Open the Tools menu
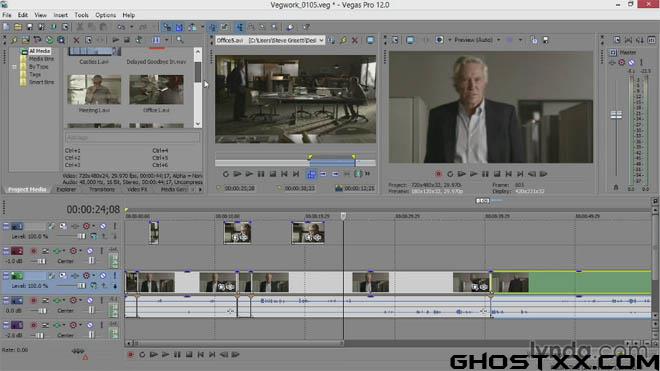 [x=81, y=15]
